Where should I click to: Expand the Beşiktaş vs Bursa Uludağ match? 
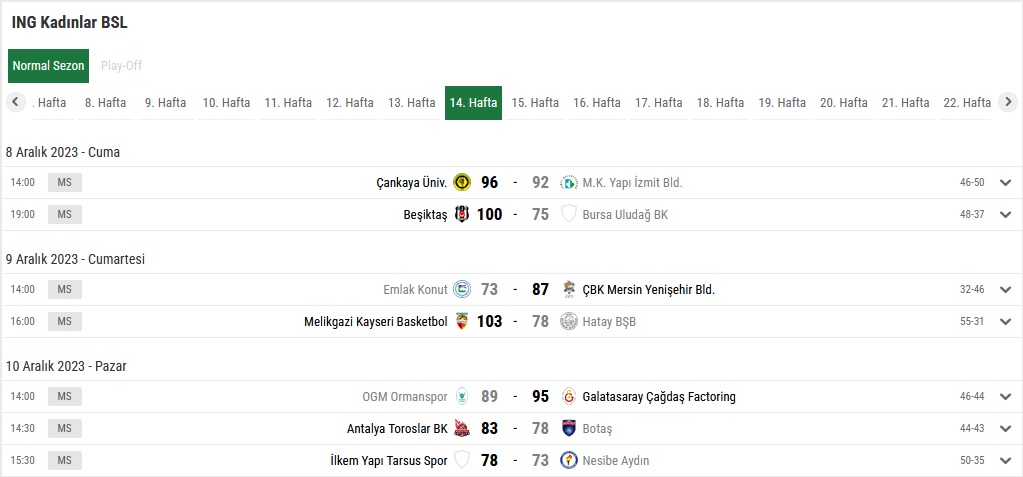pyautogui.click(x=1005, y=214)
